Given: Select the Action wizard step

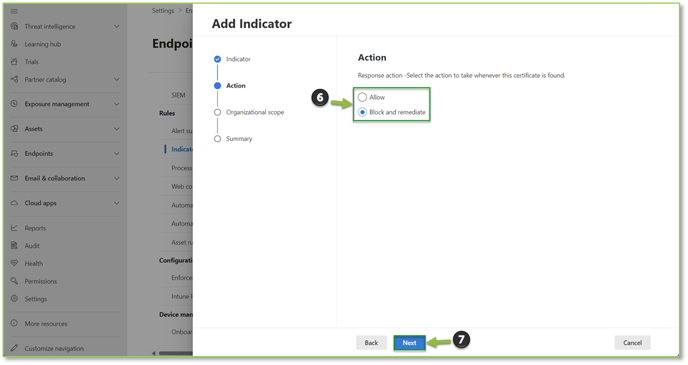Looking at the screenshot, I should click(217, 86).
